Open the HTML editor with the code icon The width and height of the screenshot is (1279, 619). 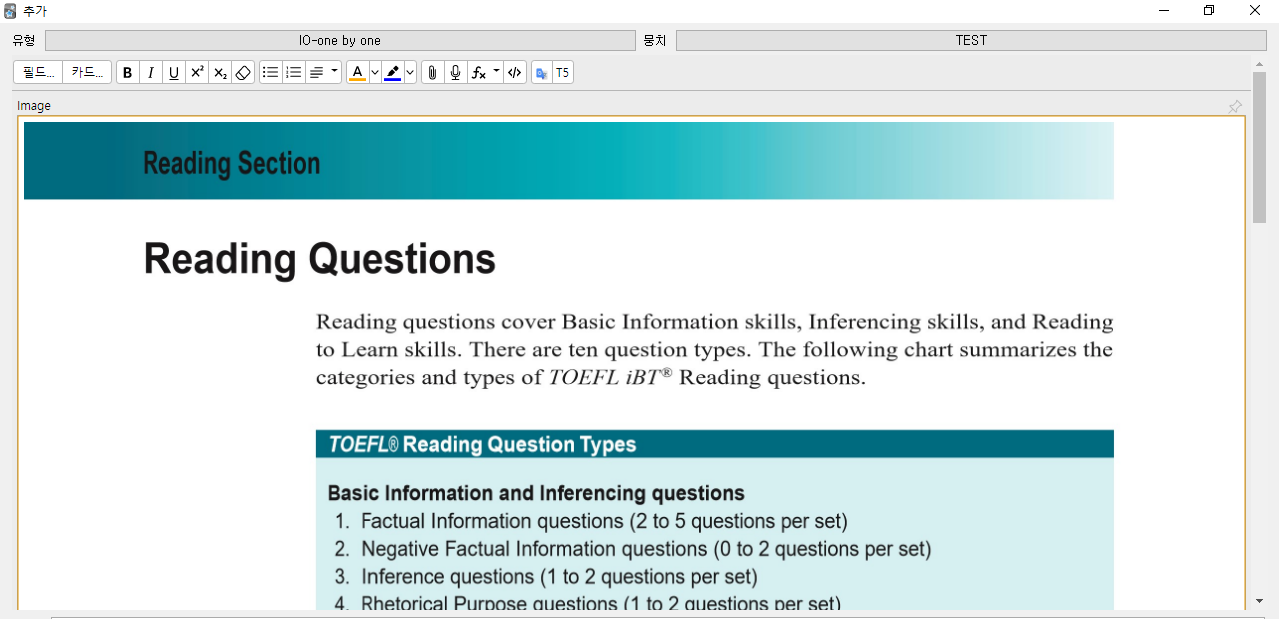[x=514, y=71]
